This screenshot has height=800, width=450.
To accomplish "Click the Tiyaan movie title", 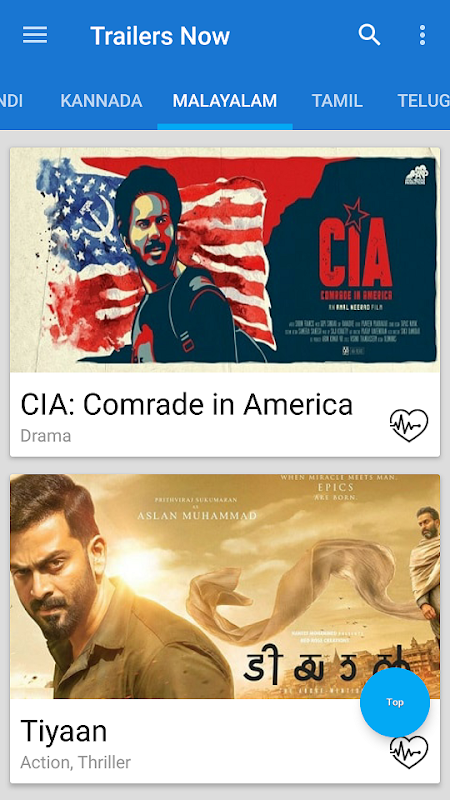I will click(63, 732).
